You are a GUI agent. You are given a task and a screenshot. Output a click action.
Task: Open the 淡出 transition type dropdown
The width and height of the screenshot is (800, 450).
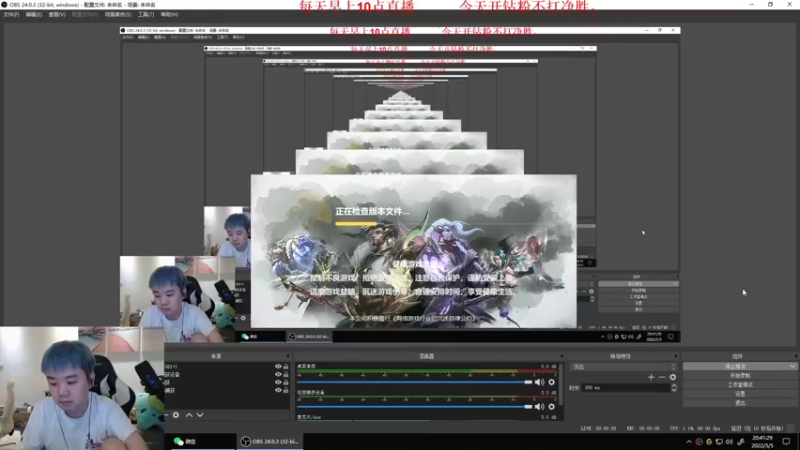point(624,367)
